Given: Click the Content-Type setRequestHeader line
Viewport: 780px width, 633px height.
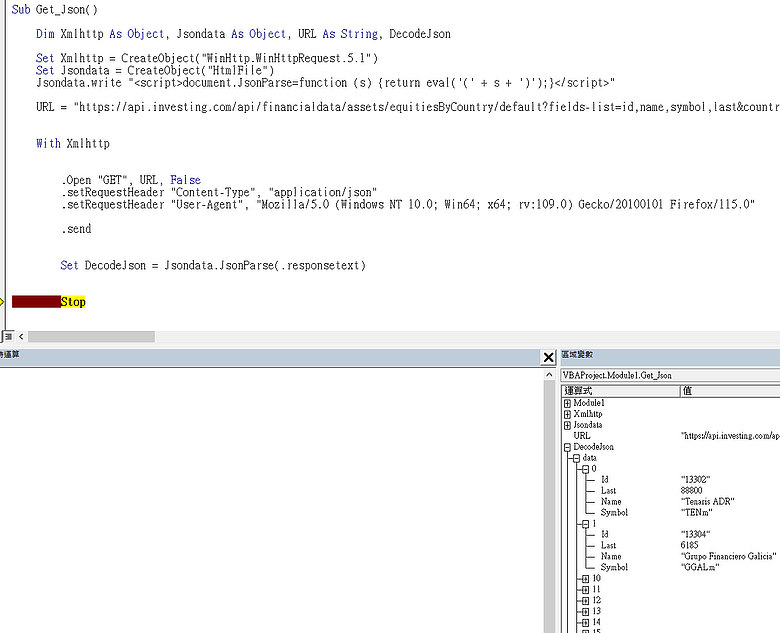Looking at the screenshot, I should point(219,192).
